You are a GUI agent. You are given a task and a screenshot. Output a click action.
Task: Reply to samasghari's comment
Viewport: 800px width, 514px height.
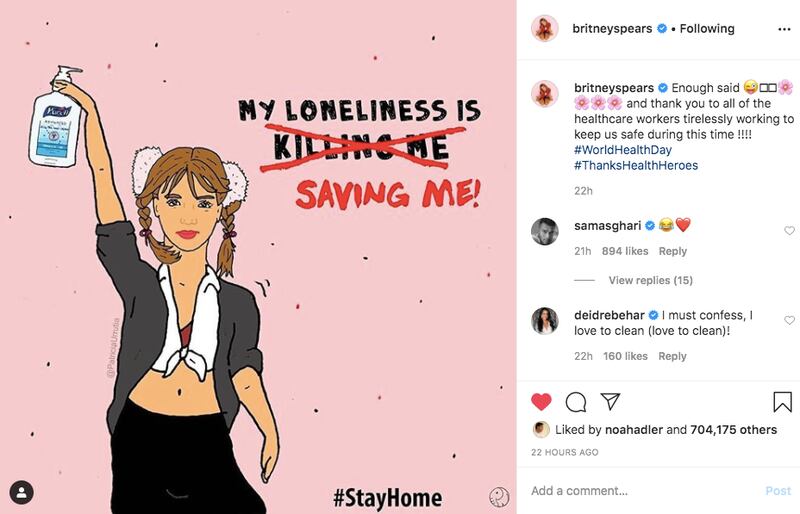(673, 251)
